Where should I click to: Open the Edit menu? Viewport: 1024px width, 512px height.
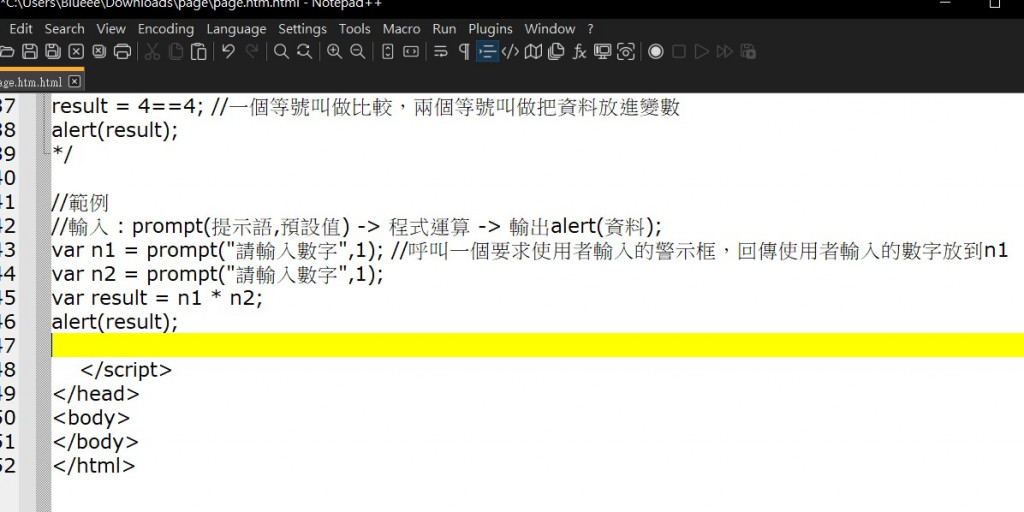tap(21, 29)
